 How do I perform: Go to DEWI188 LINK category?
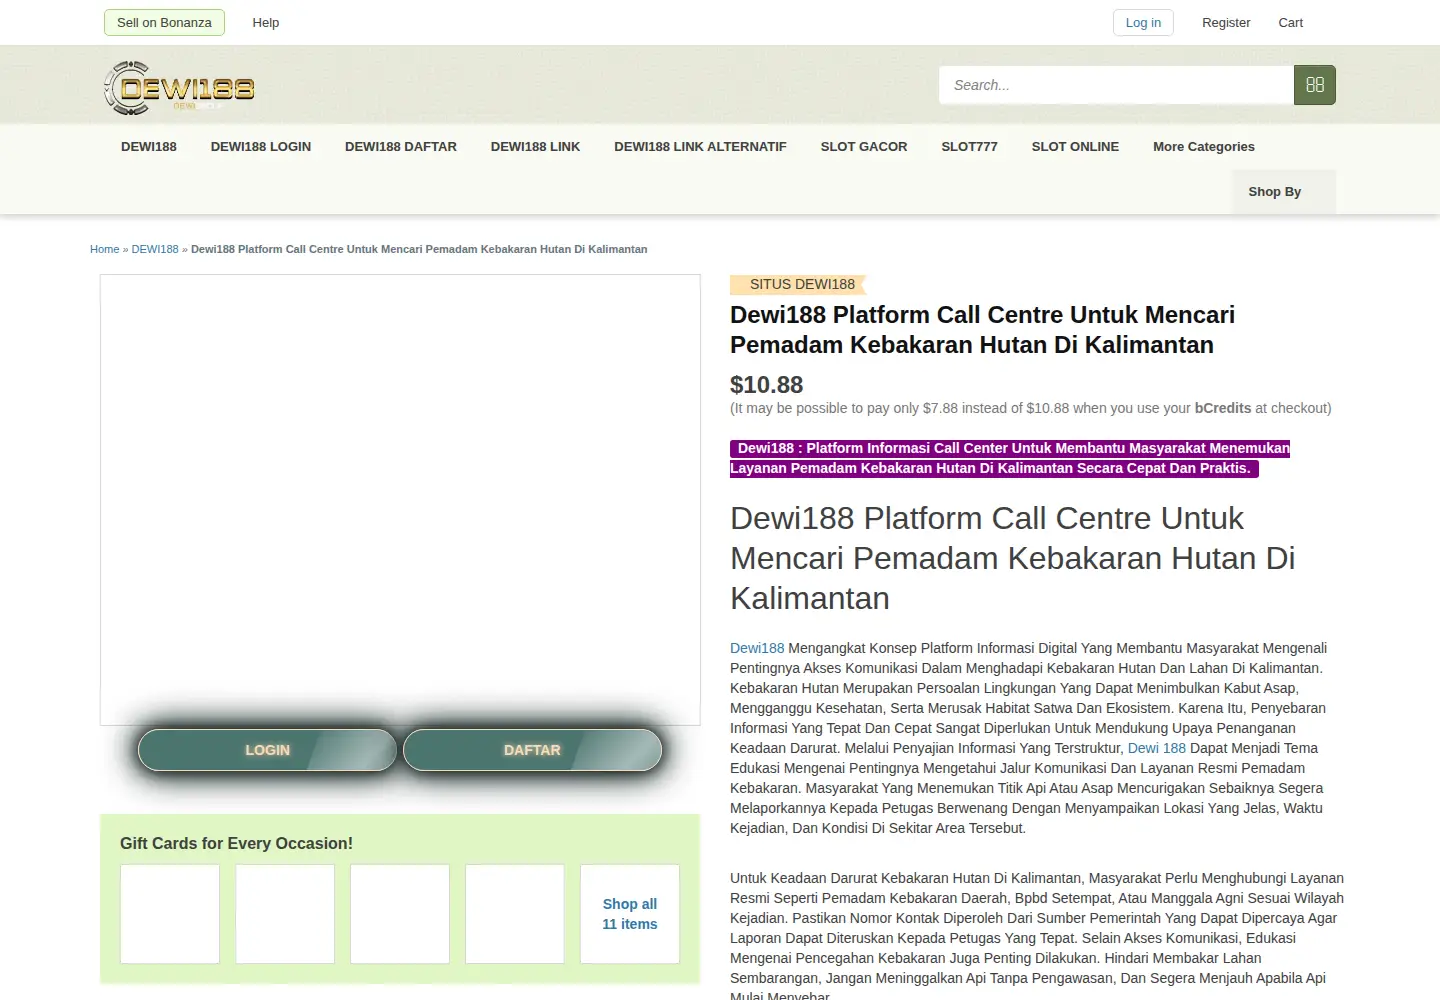click(535, 146)
